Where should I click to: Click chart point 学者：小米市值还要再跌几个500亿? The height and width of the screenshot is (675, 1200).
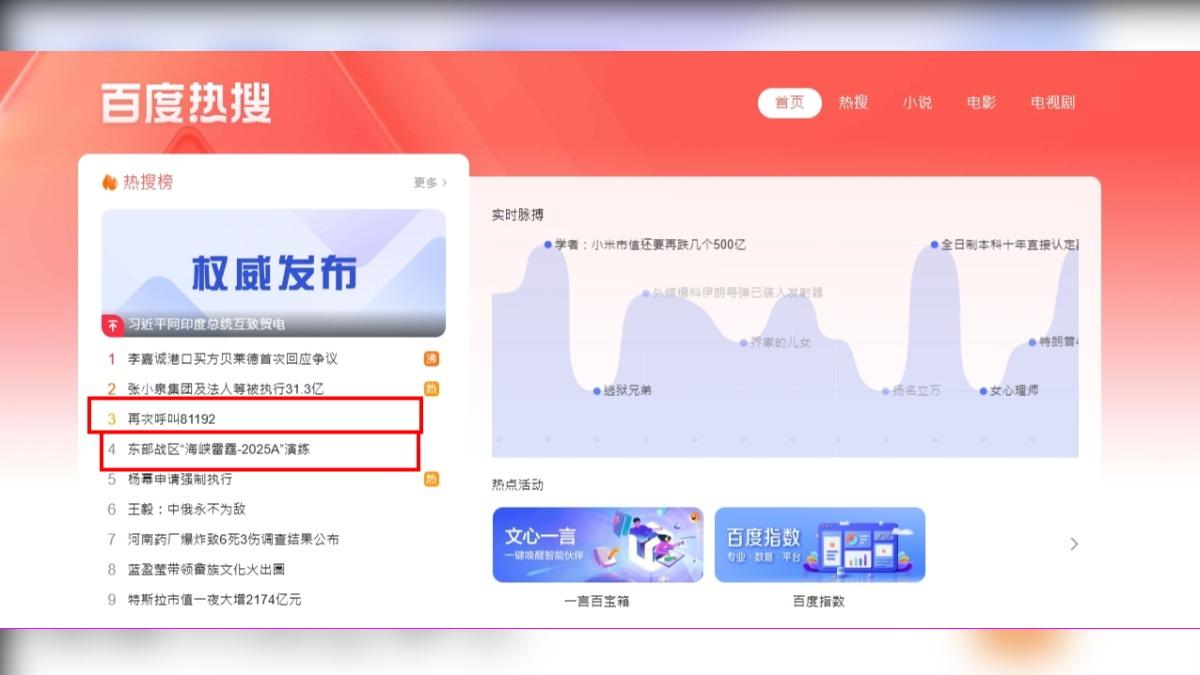548,244
